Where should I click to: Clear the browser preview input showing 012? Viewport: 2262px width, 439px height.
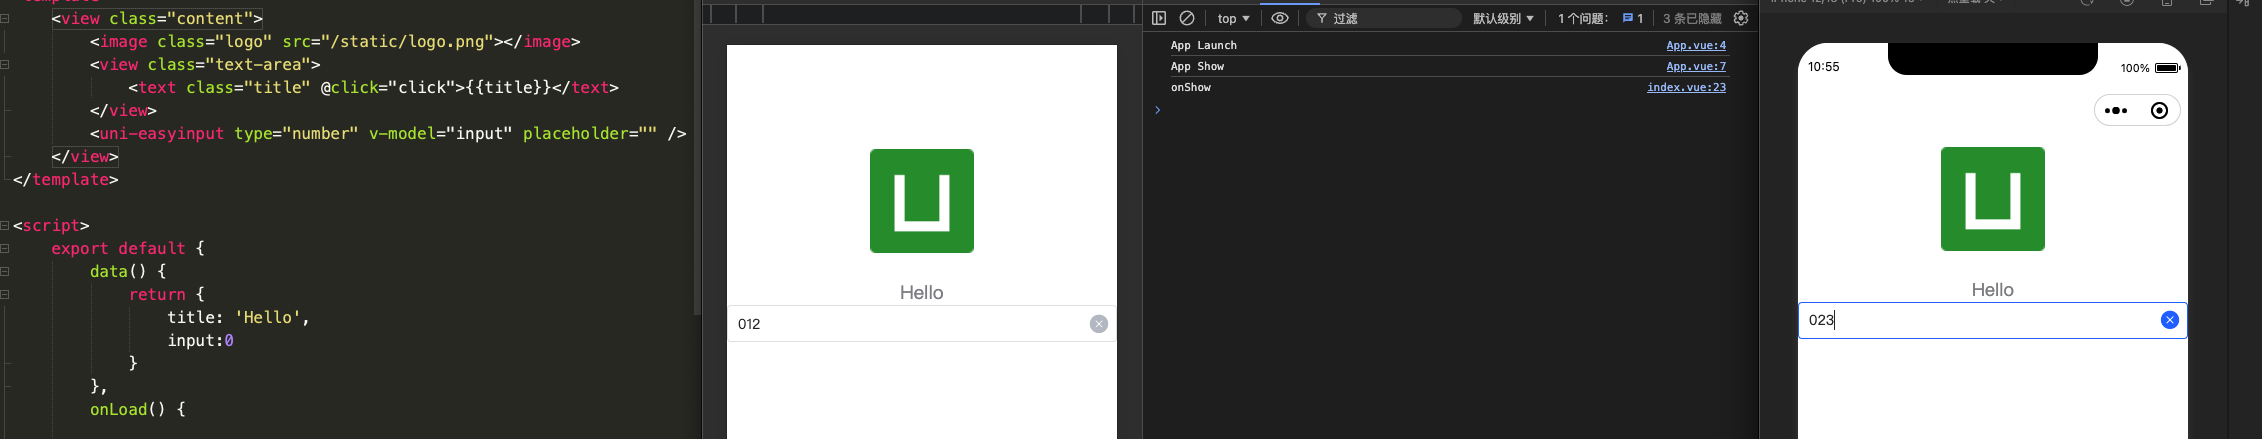1099,324
